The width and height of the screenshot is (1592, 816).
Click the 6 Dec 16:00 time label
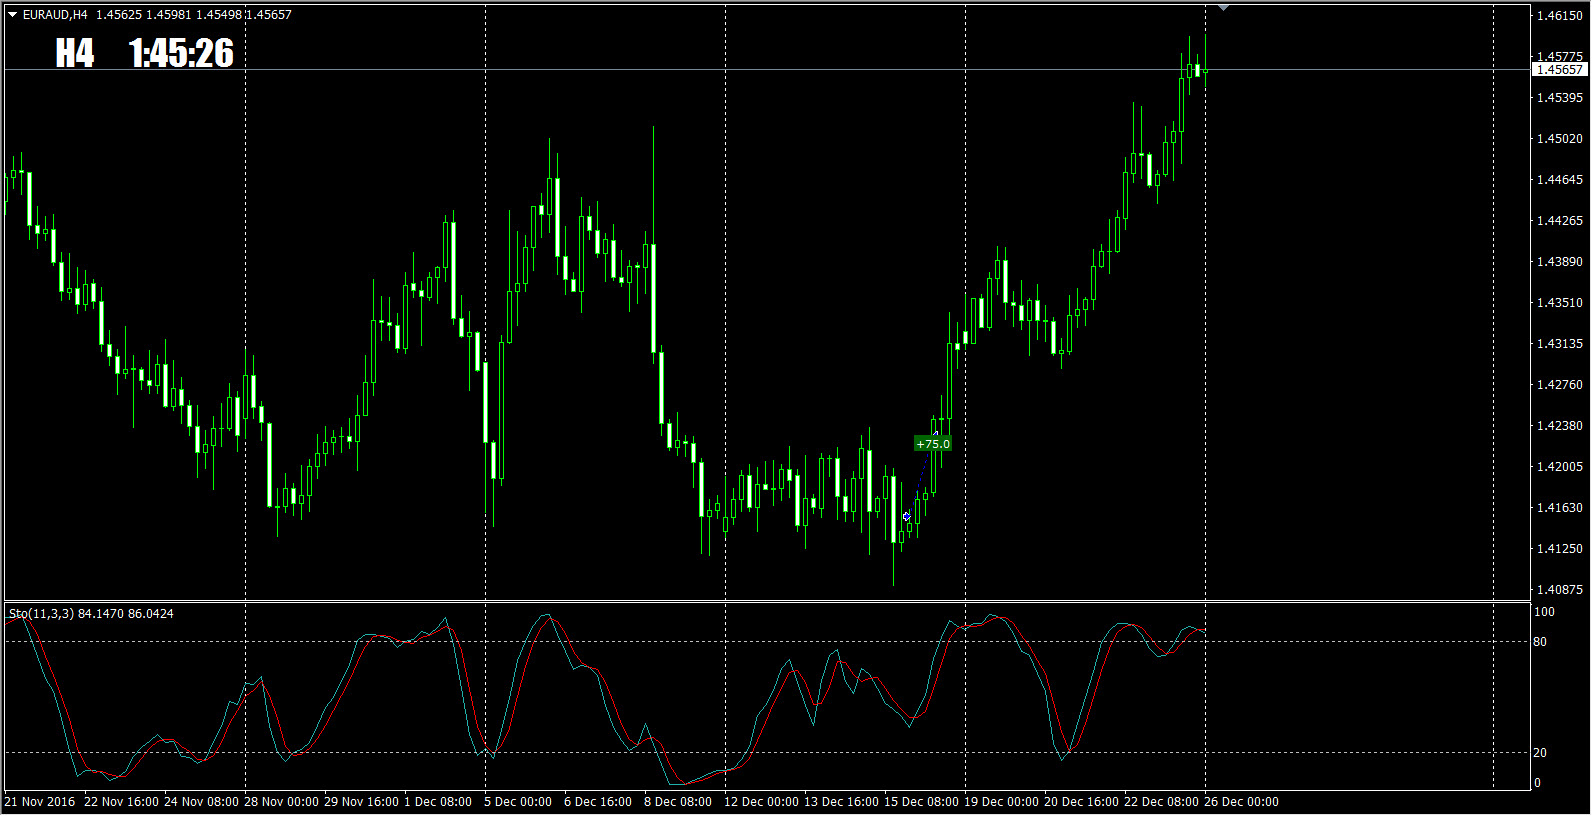(x=598, y=802)
